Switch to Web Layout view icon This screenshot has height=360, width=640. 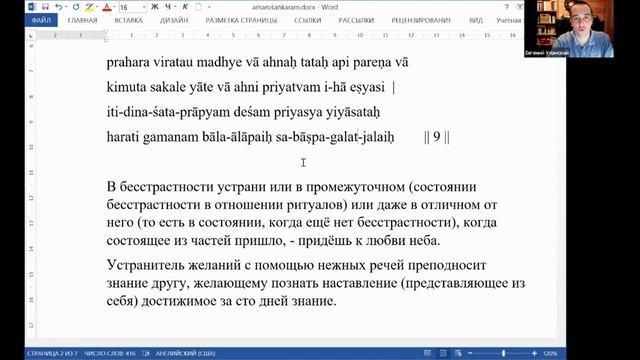(x=458, y=353)
